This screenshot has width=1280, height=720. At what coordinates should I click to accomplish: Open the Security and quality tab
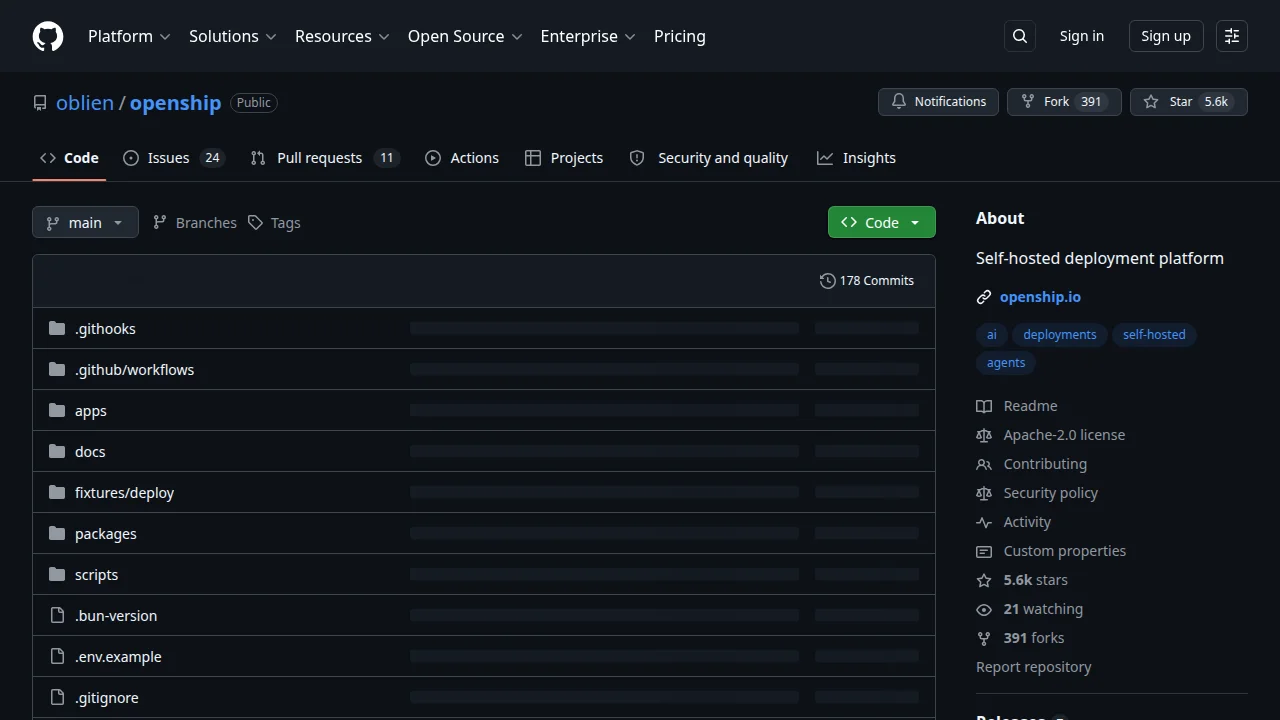click(709, 158)
